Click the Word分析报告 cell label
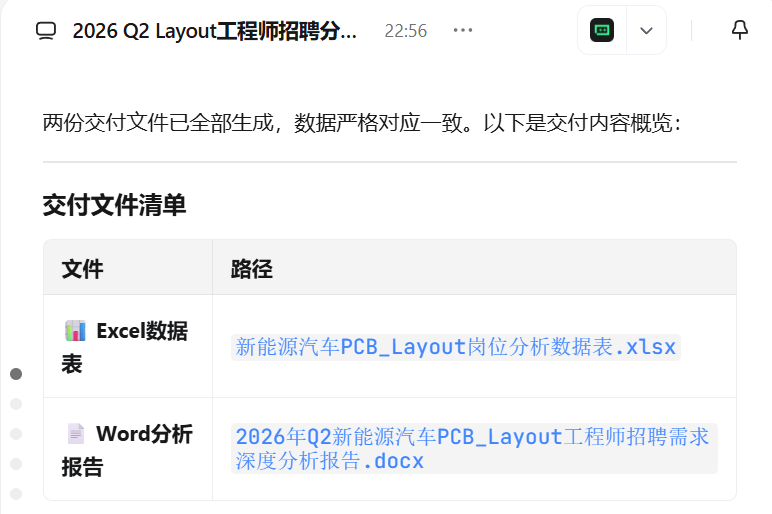The height and width of the screenshot is (514, 772). 127,450
